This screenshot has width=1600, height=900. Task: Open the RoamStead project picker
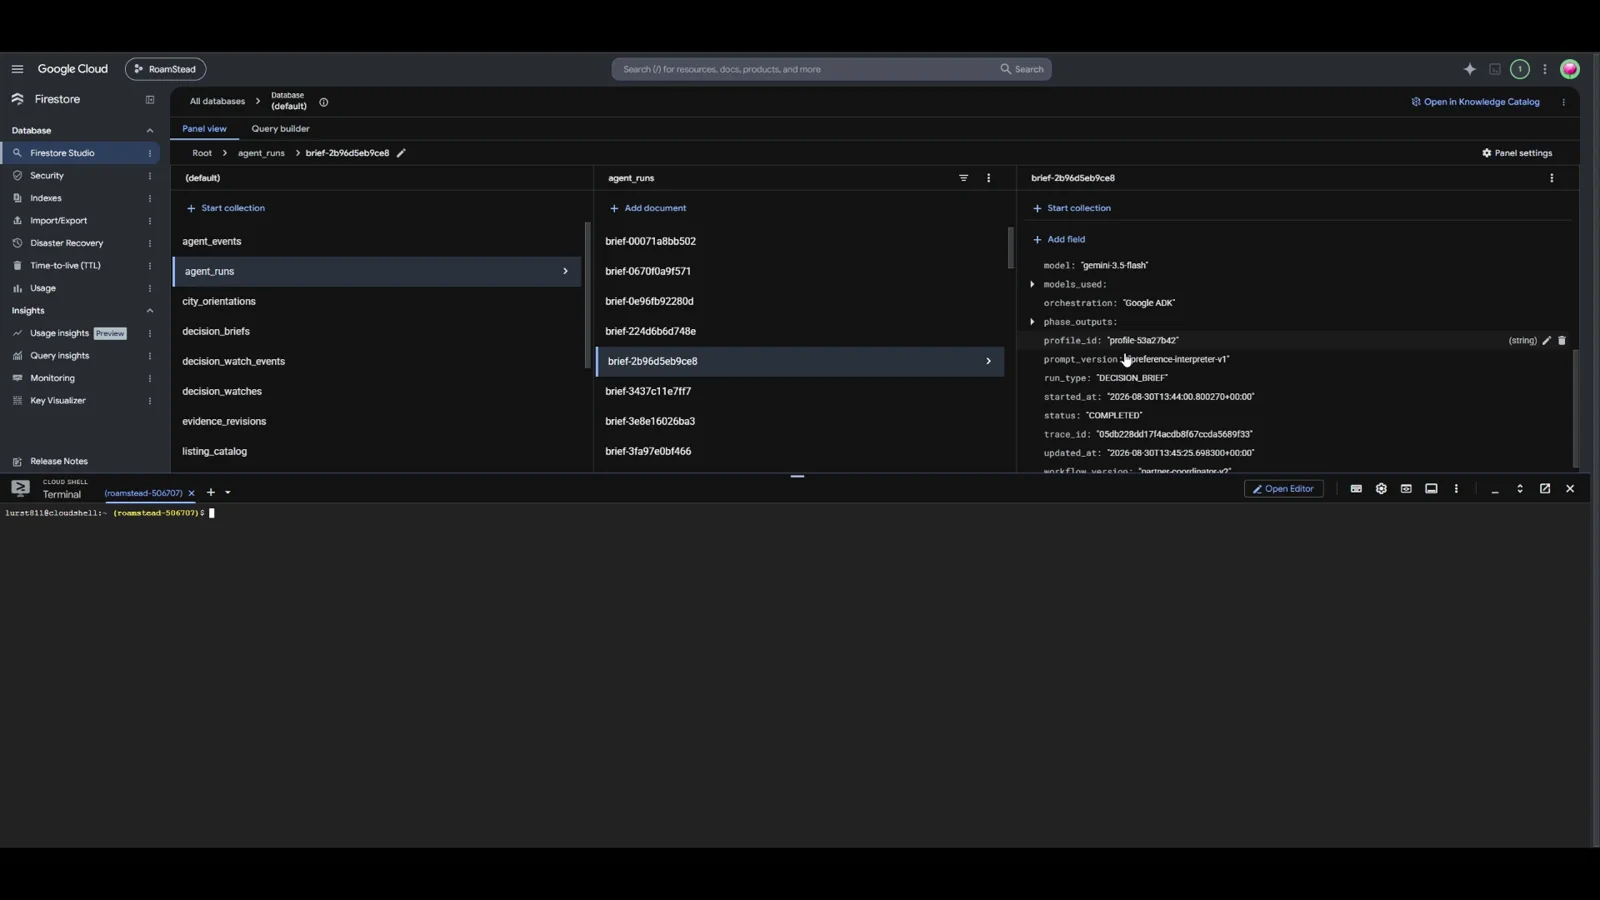coord(165,69)
